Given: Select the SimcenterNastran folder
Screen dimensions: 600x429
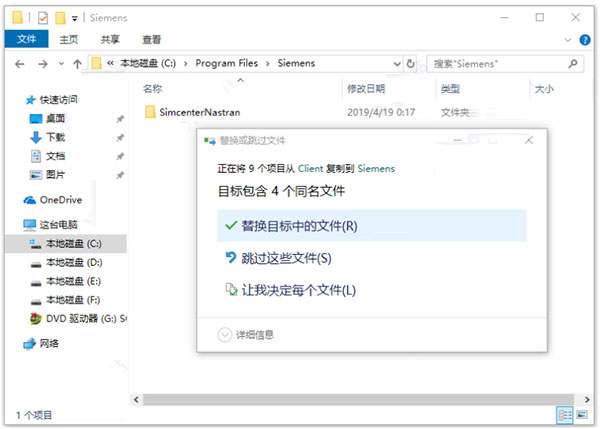Looking at the screenshot, I should click(x=193, y=112).
